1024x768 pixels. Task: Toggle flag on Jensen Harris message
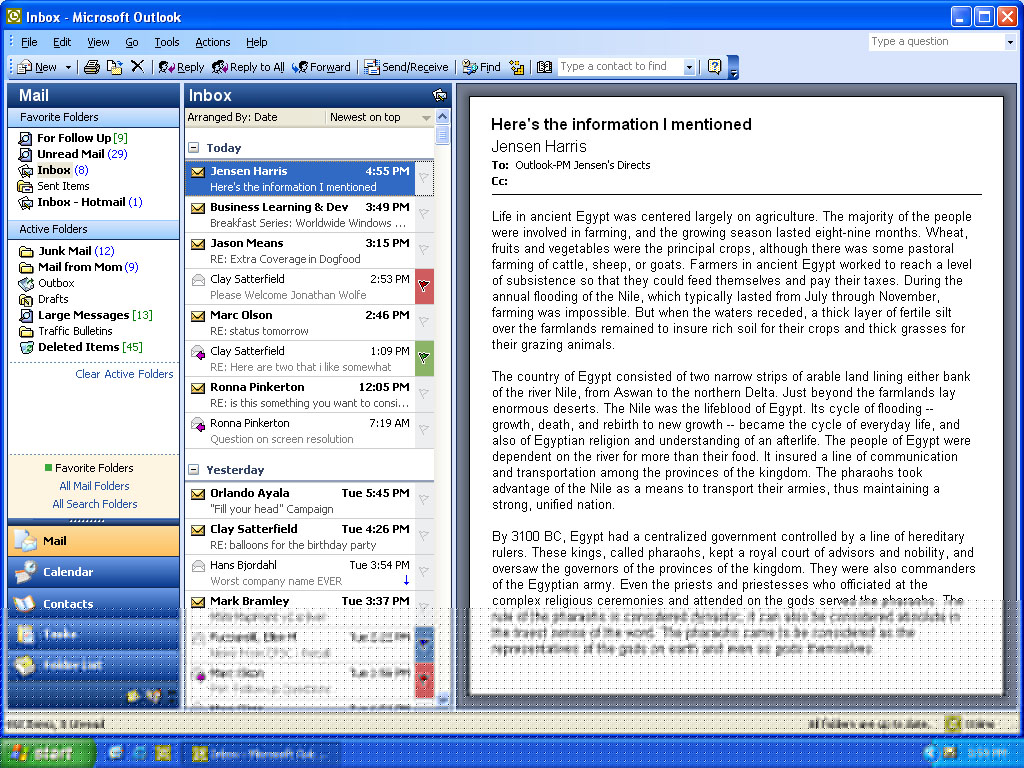tap(424, 179)
